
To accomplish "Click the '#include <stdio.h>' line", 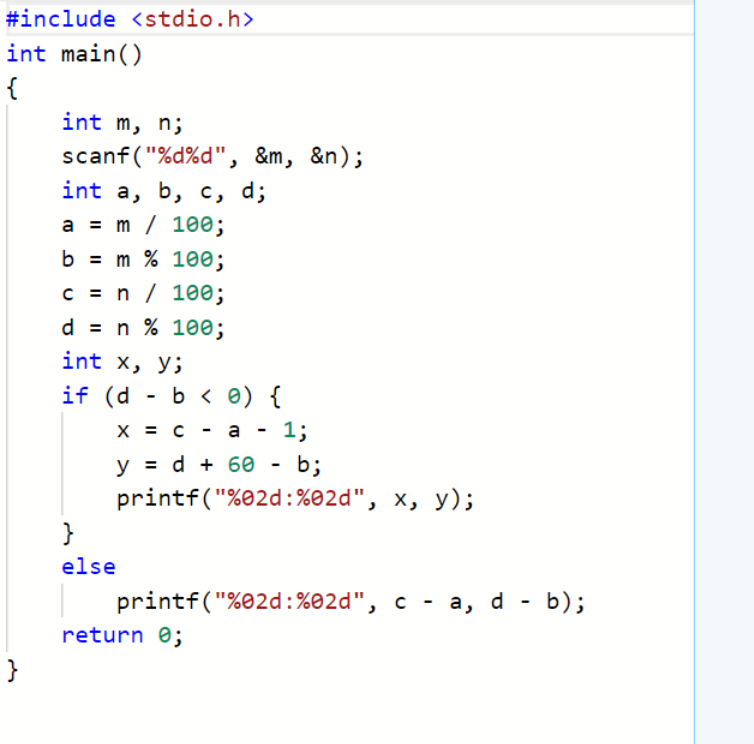I will point(129,20).
